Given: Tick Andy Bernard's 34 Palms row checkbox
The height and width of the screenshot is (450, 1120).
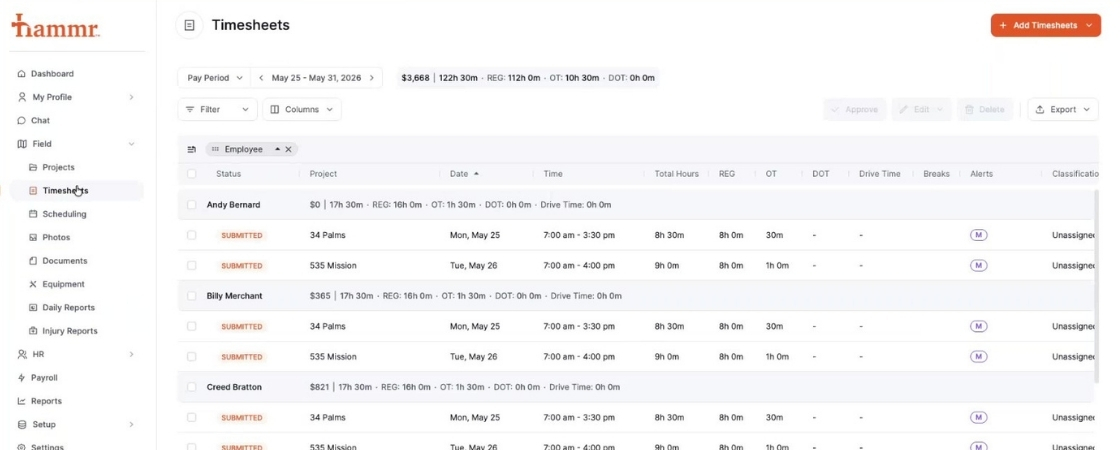Looking at the screenshot, I should 191,235.
